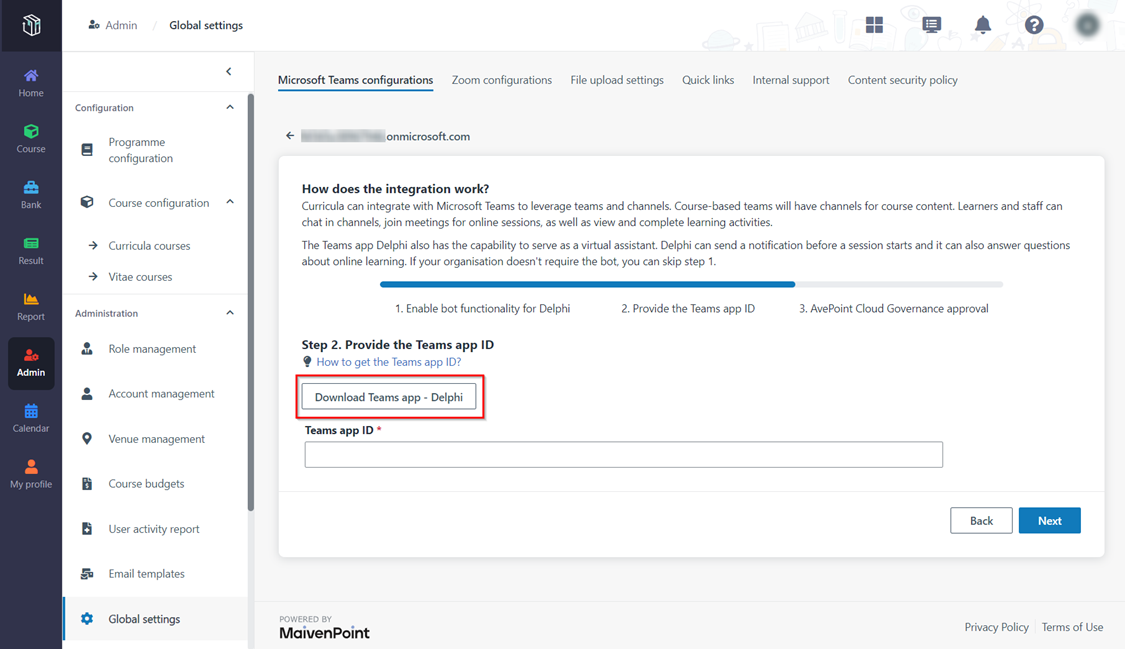Click the setup steps progress bar
Image resolution: width=1125 pixels, height=649 pixels.
click(x=692, y=285)
